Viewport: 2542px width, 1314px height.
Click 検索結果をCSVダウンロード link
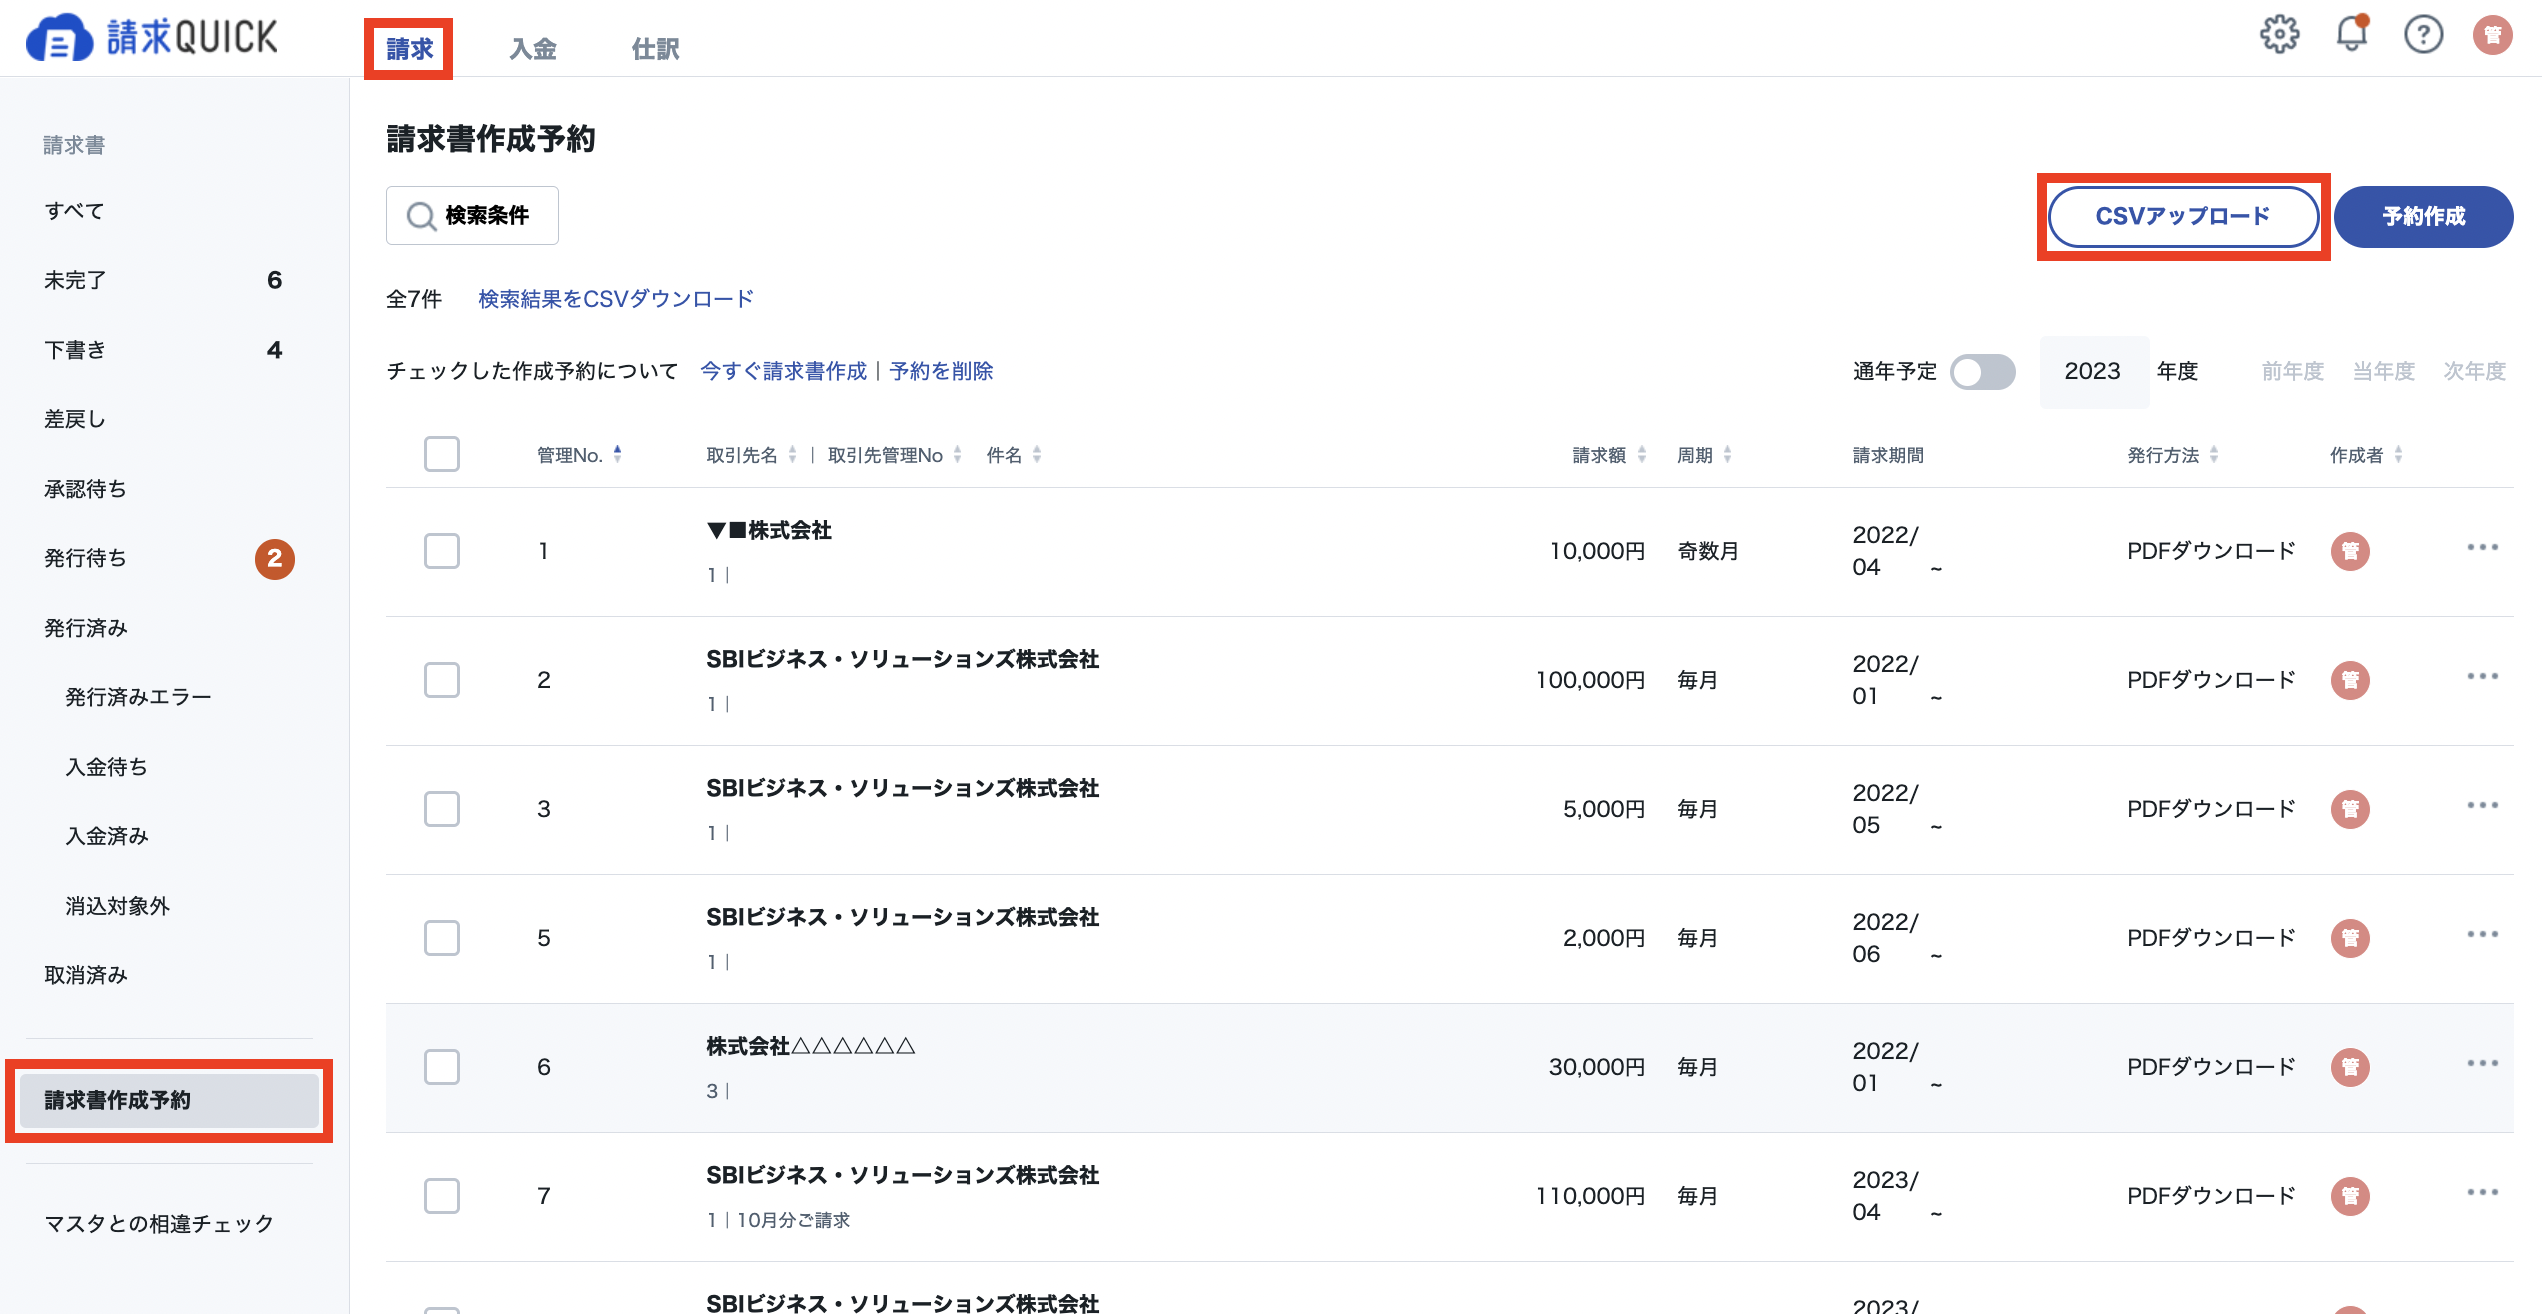[616, 299]
